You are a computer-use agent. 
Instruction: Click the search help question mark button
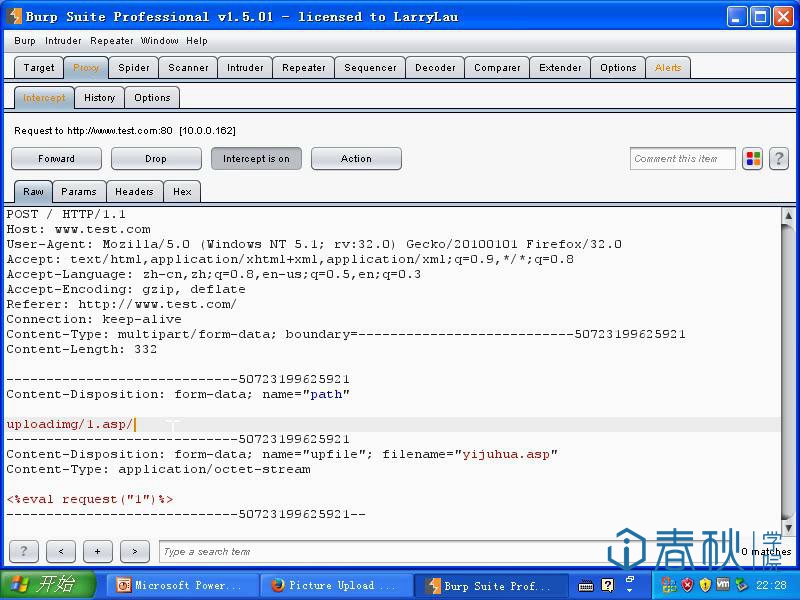pyautogui.click(x=23, y=551)
